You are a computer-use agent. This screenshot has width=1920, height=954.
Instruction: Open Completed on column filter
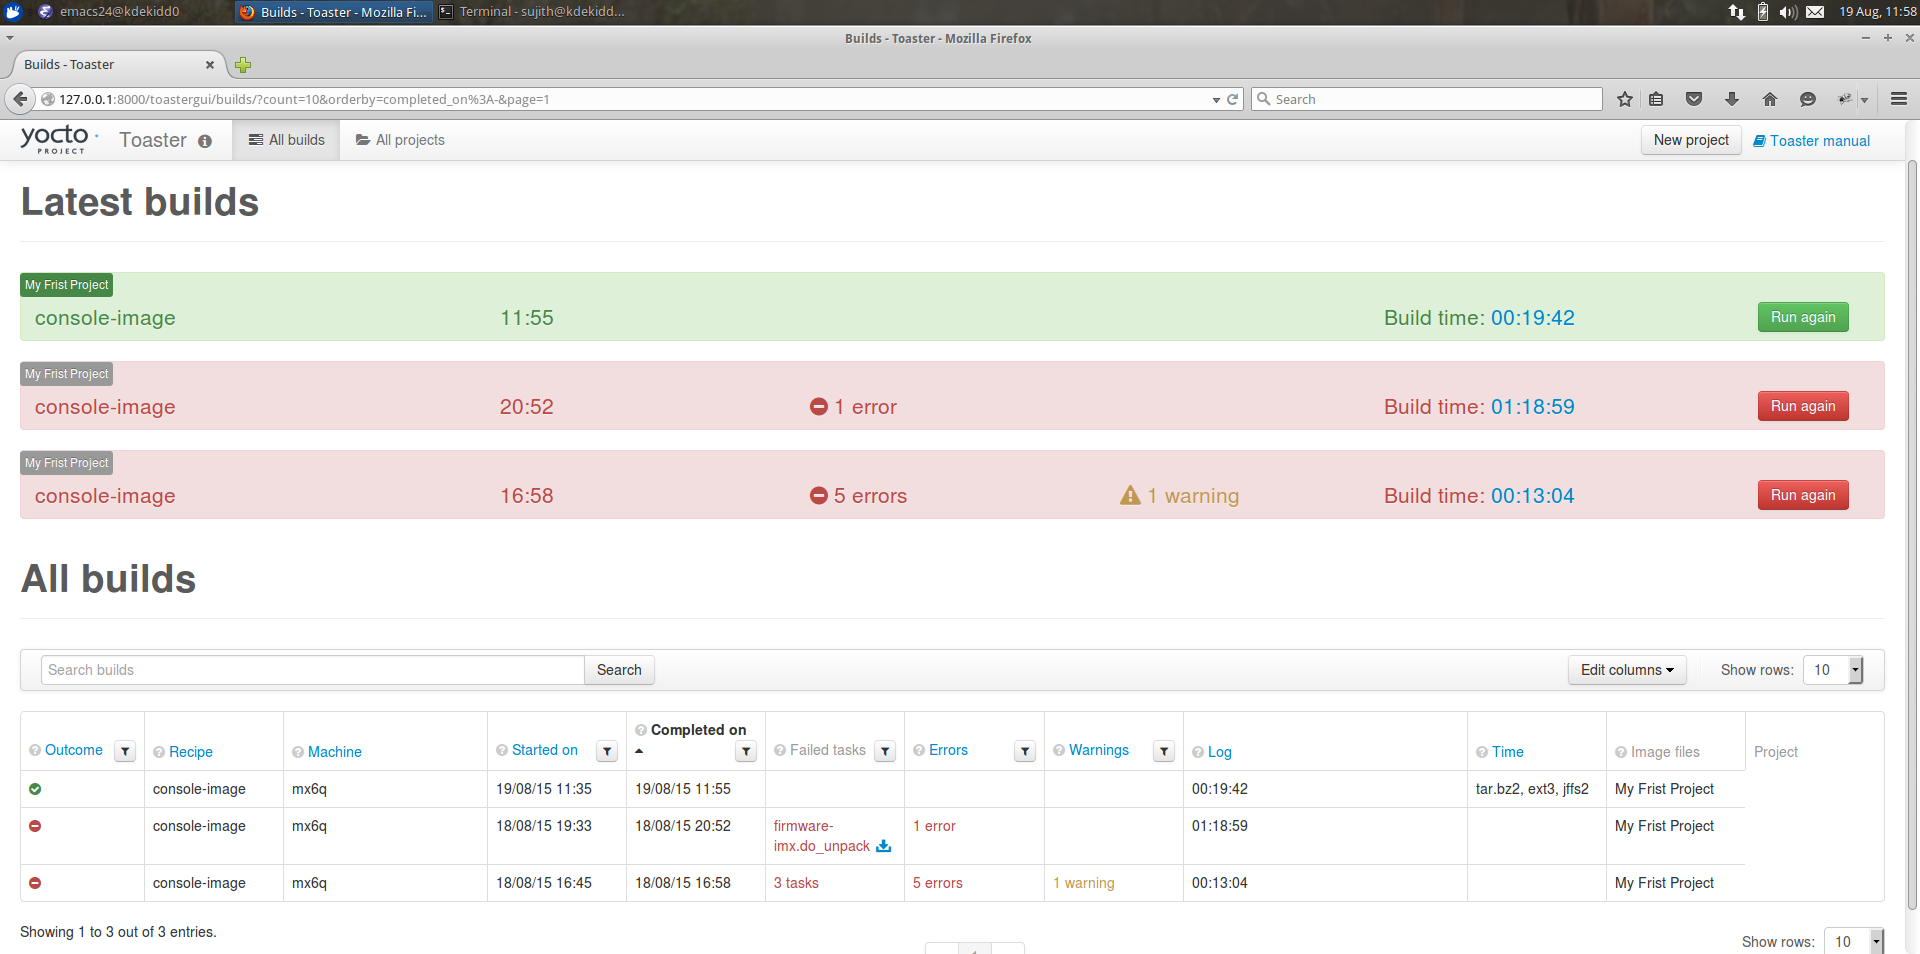(x=746, y=751)
